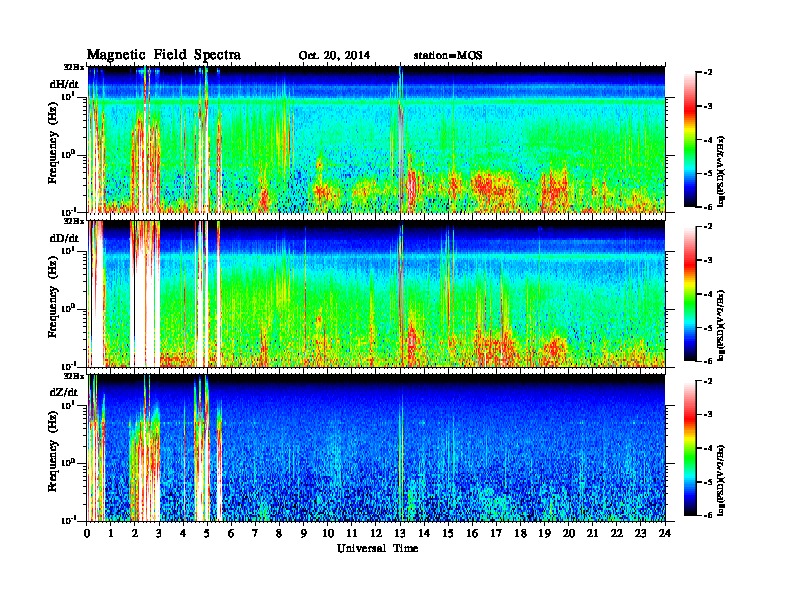Click the '-4' label on dD/dt color bar
The height and width of the screenshot is (612, 792).
point(707,293)
